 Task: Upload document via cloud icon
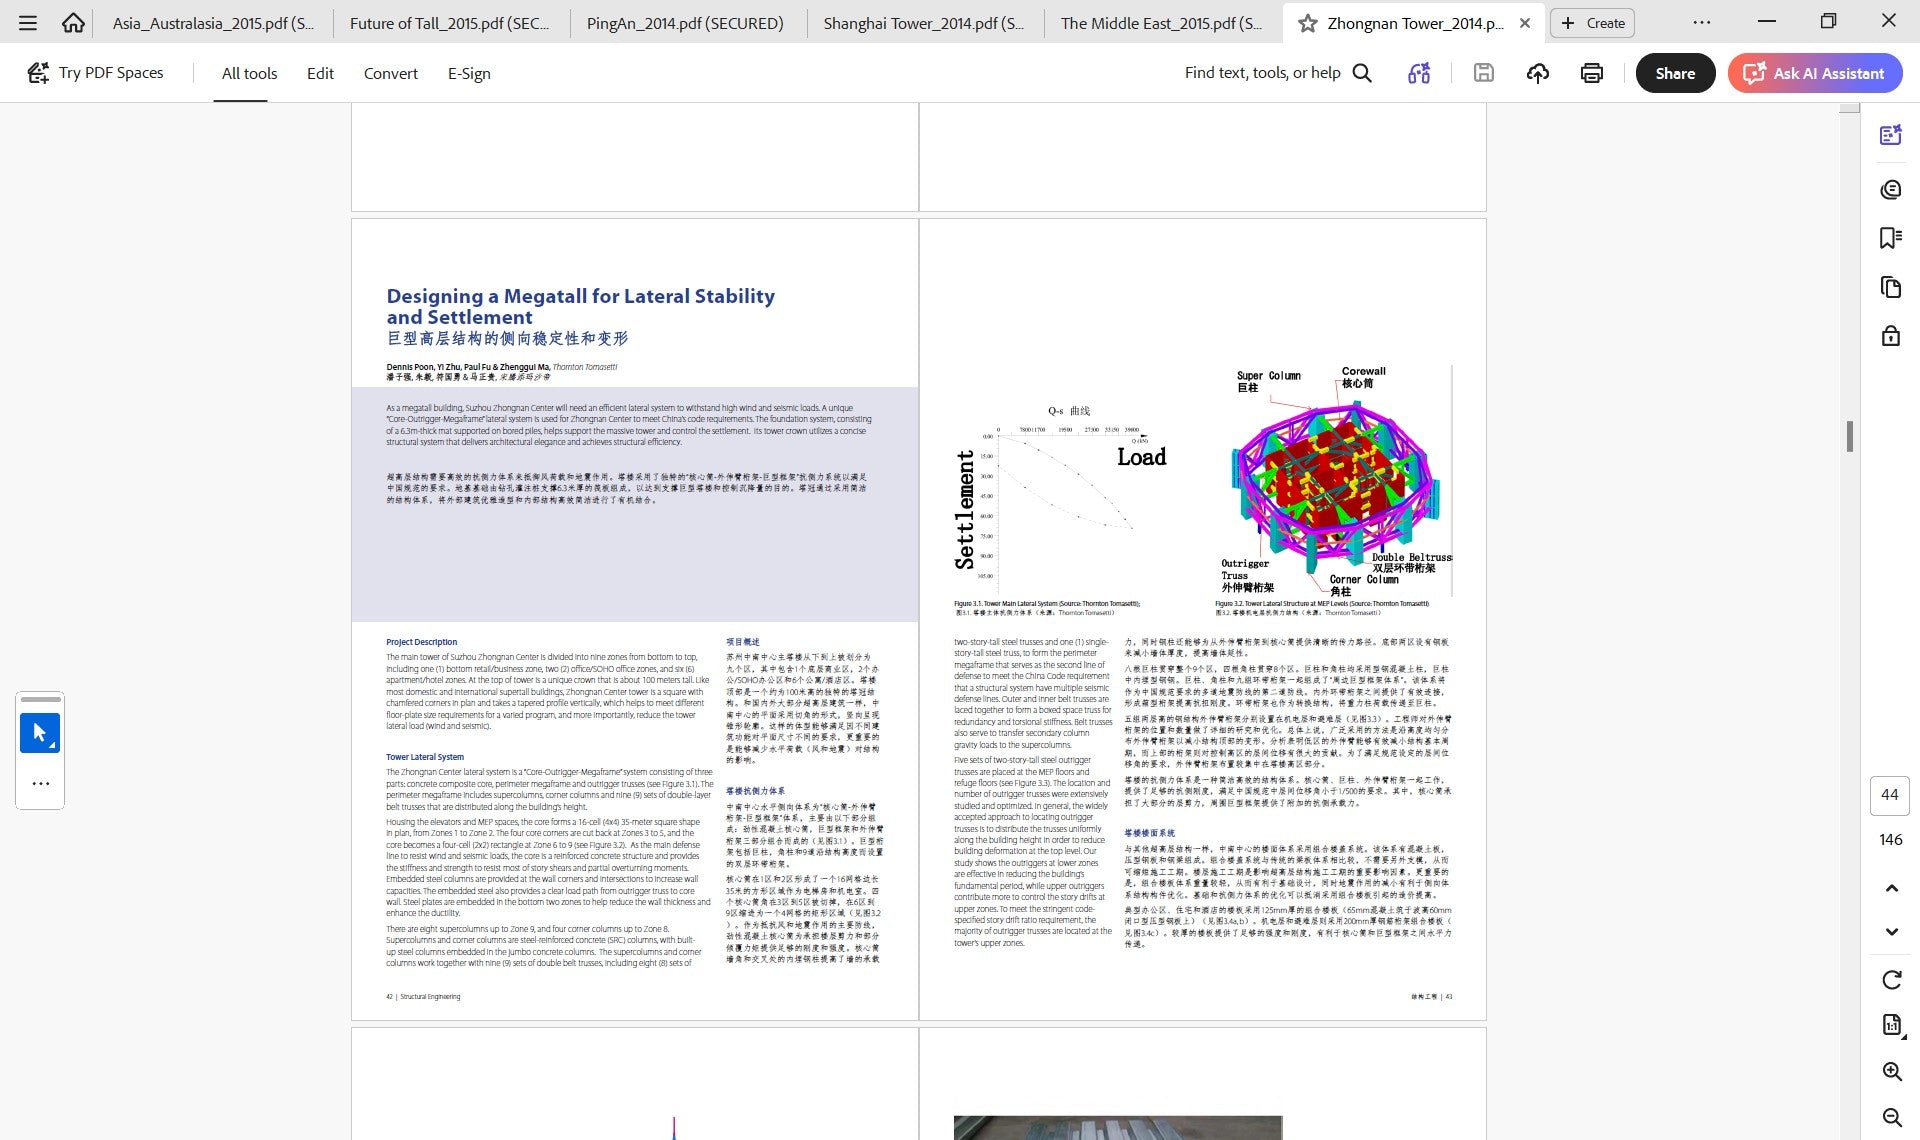(x=1538, y=73)
